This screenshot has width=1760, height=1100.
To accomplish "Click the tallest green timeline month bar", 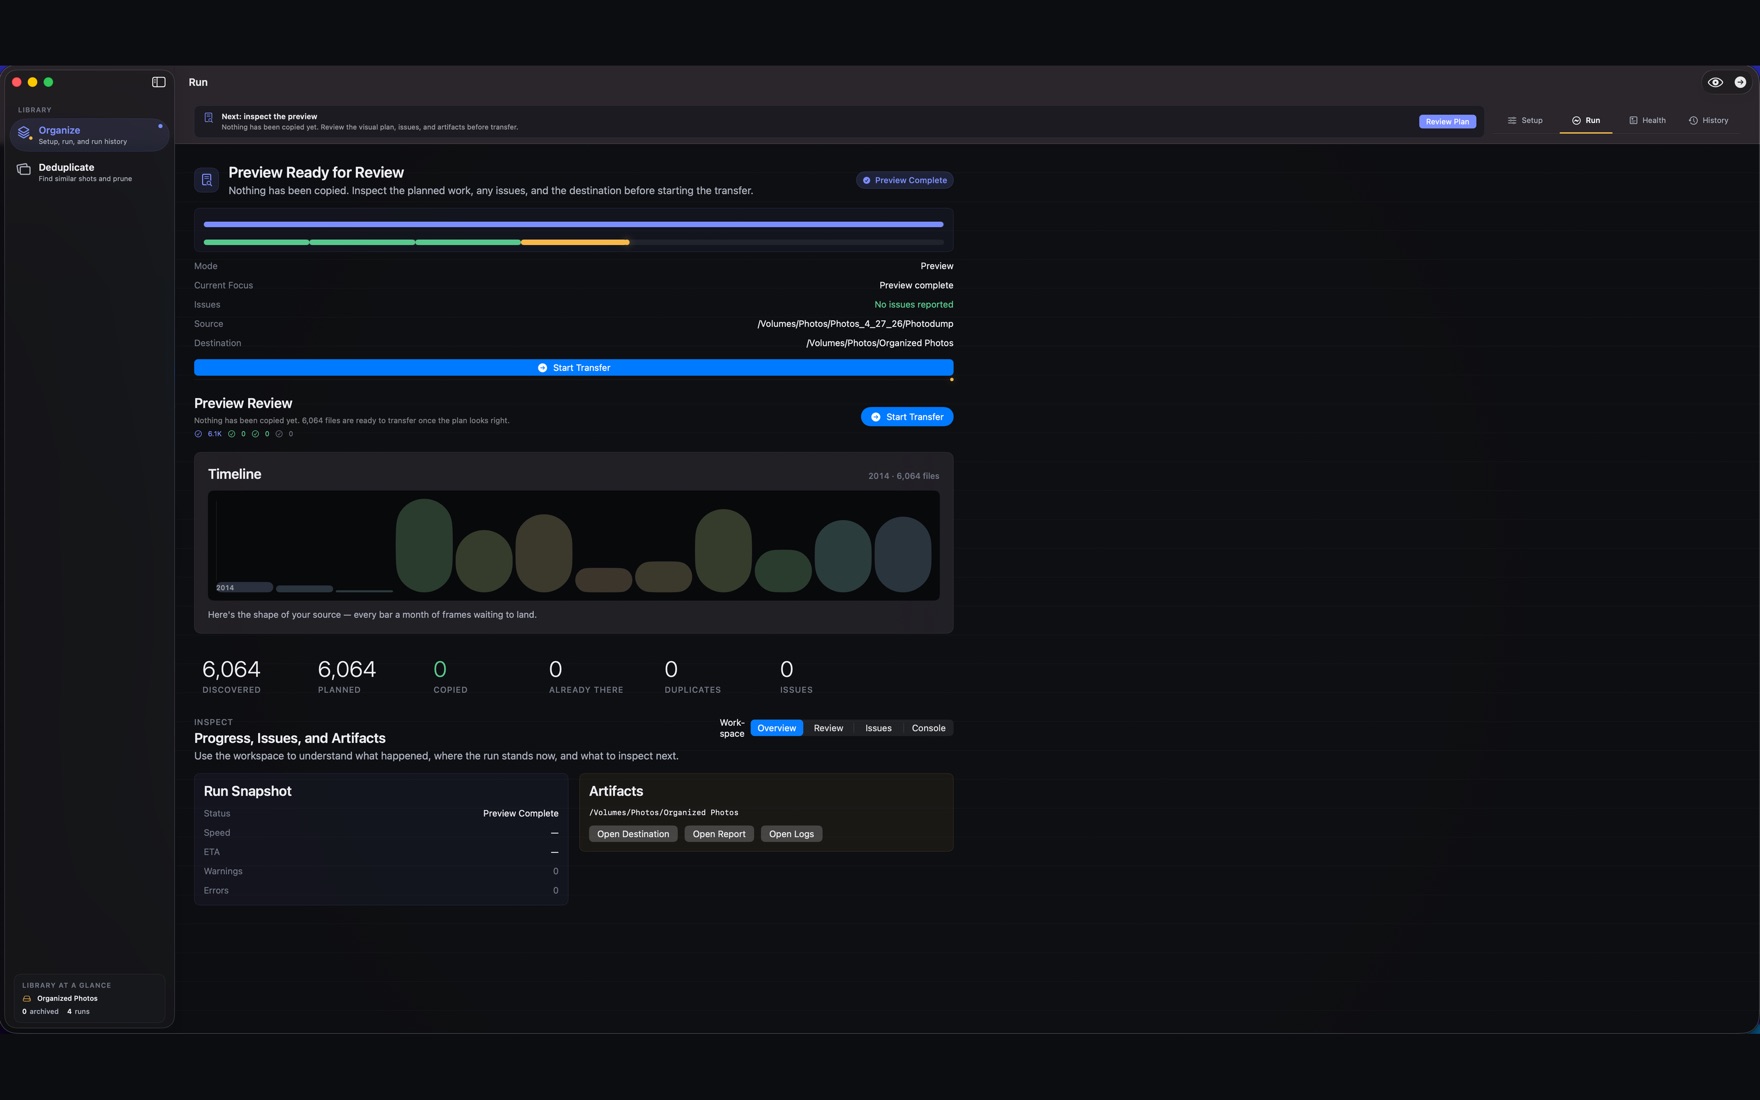I will coord(424,545).
